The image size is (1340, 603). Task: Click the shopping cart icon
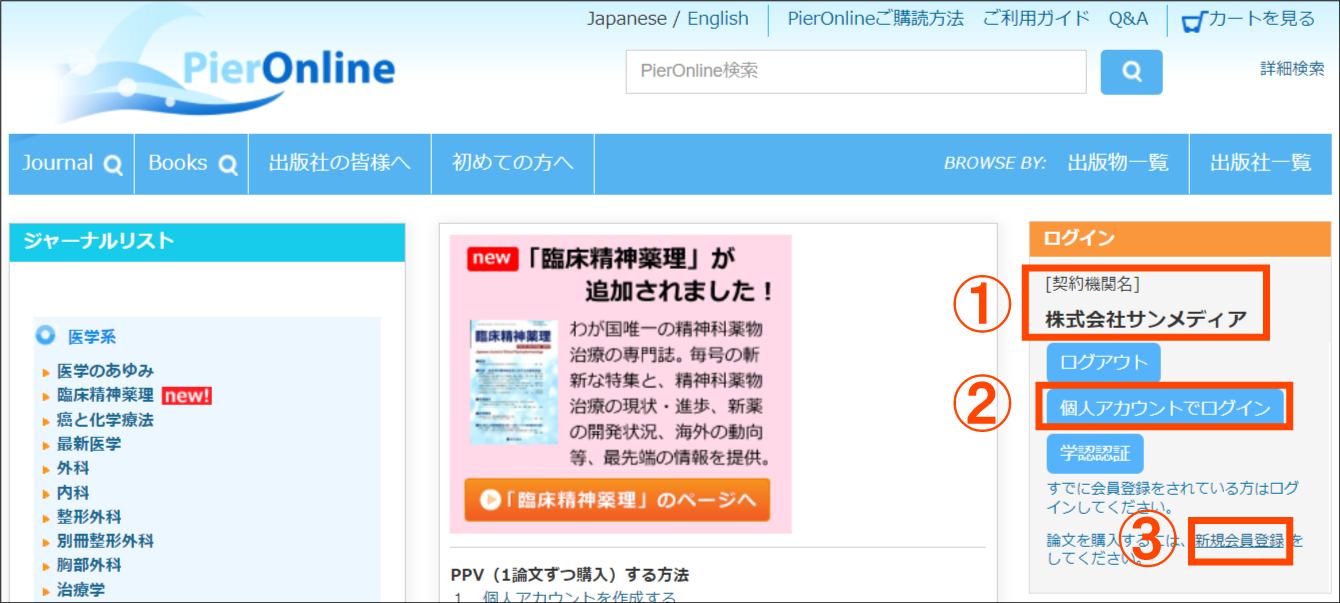pyautogui.click(x=1194, y=21)
